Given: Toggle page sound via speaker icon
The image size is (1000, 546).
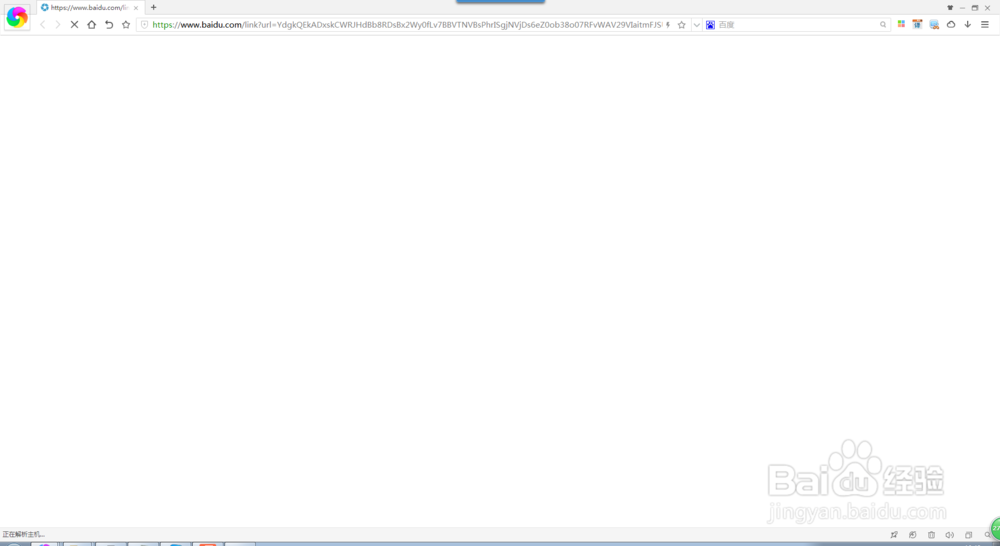Looking at the screenshot, I should 950,535.
